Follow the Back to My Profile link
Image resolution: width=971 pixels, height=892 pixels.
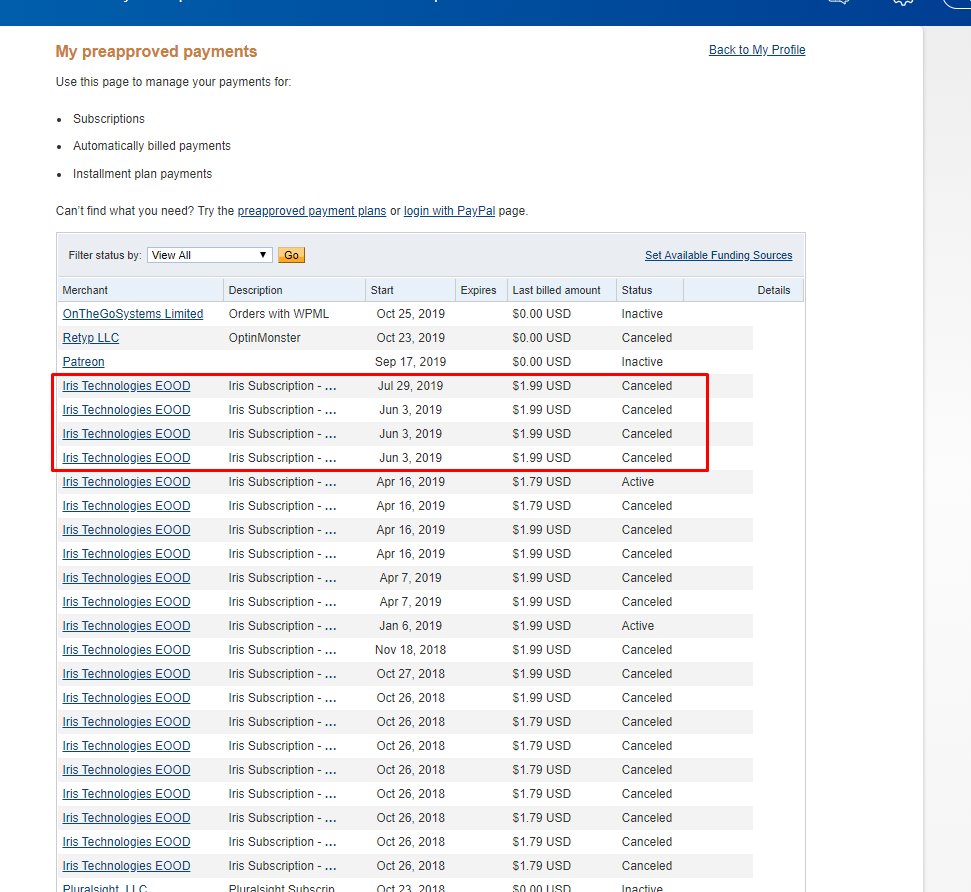coord(757,50)
